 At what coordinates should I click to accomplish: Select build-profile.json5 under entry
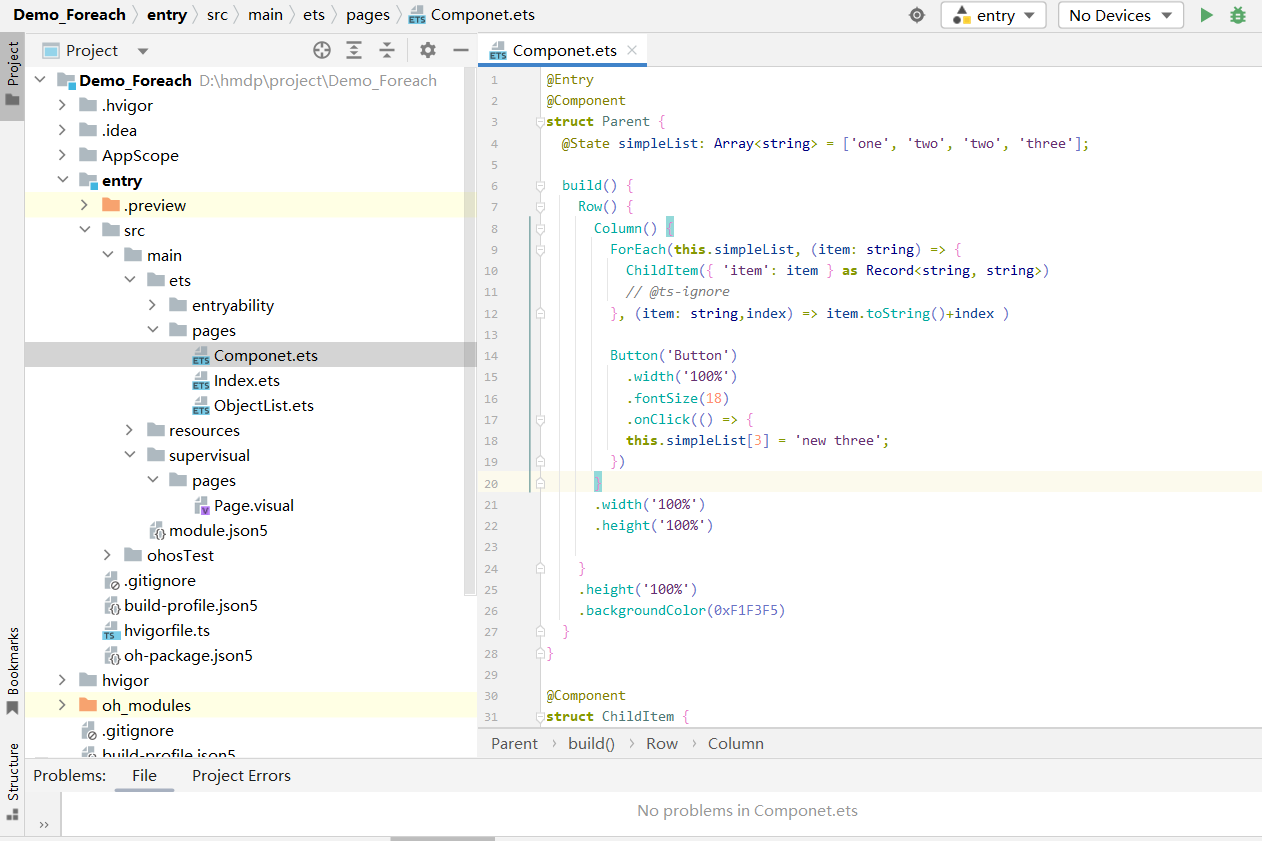pos(191,605)
